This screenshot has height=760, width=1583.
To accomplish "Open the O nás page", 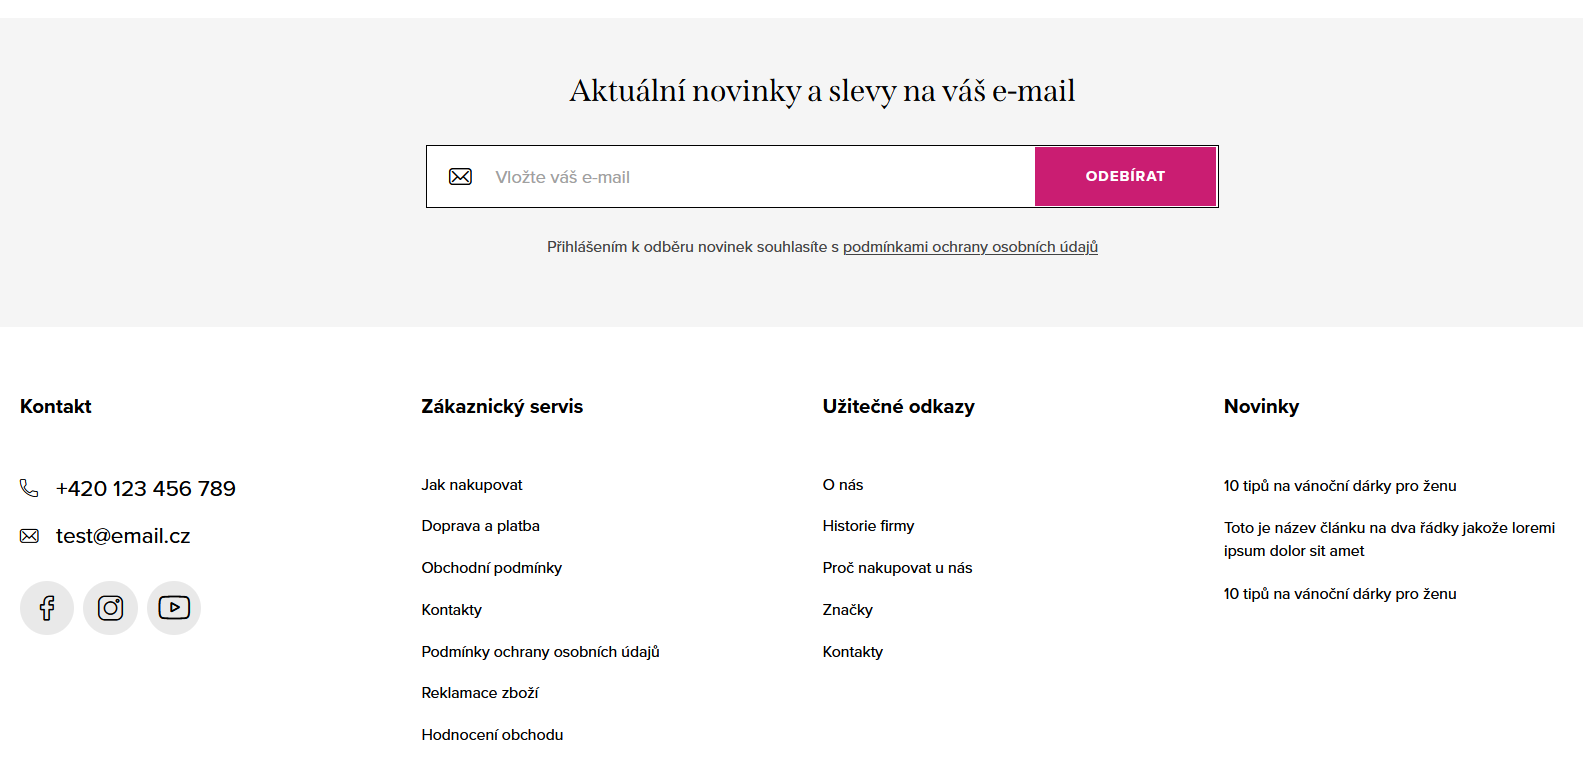I will pyautogui.click(x=843, y=485).
